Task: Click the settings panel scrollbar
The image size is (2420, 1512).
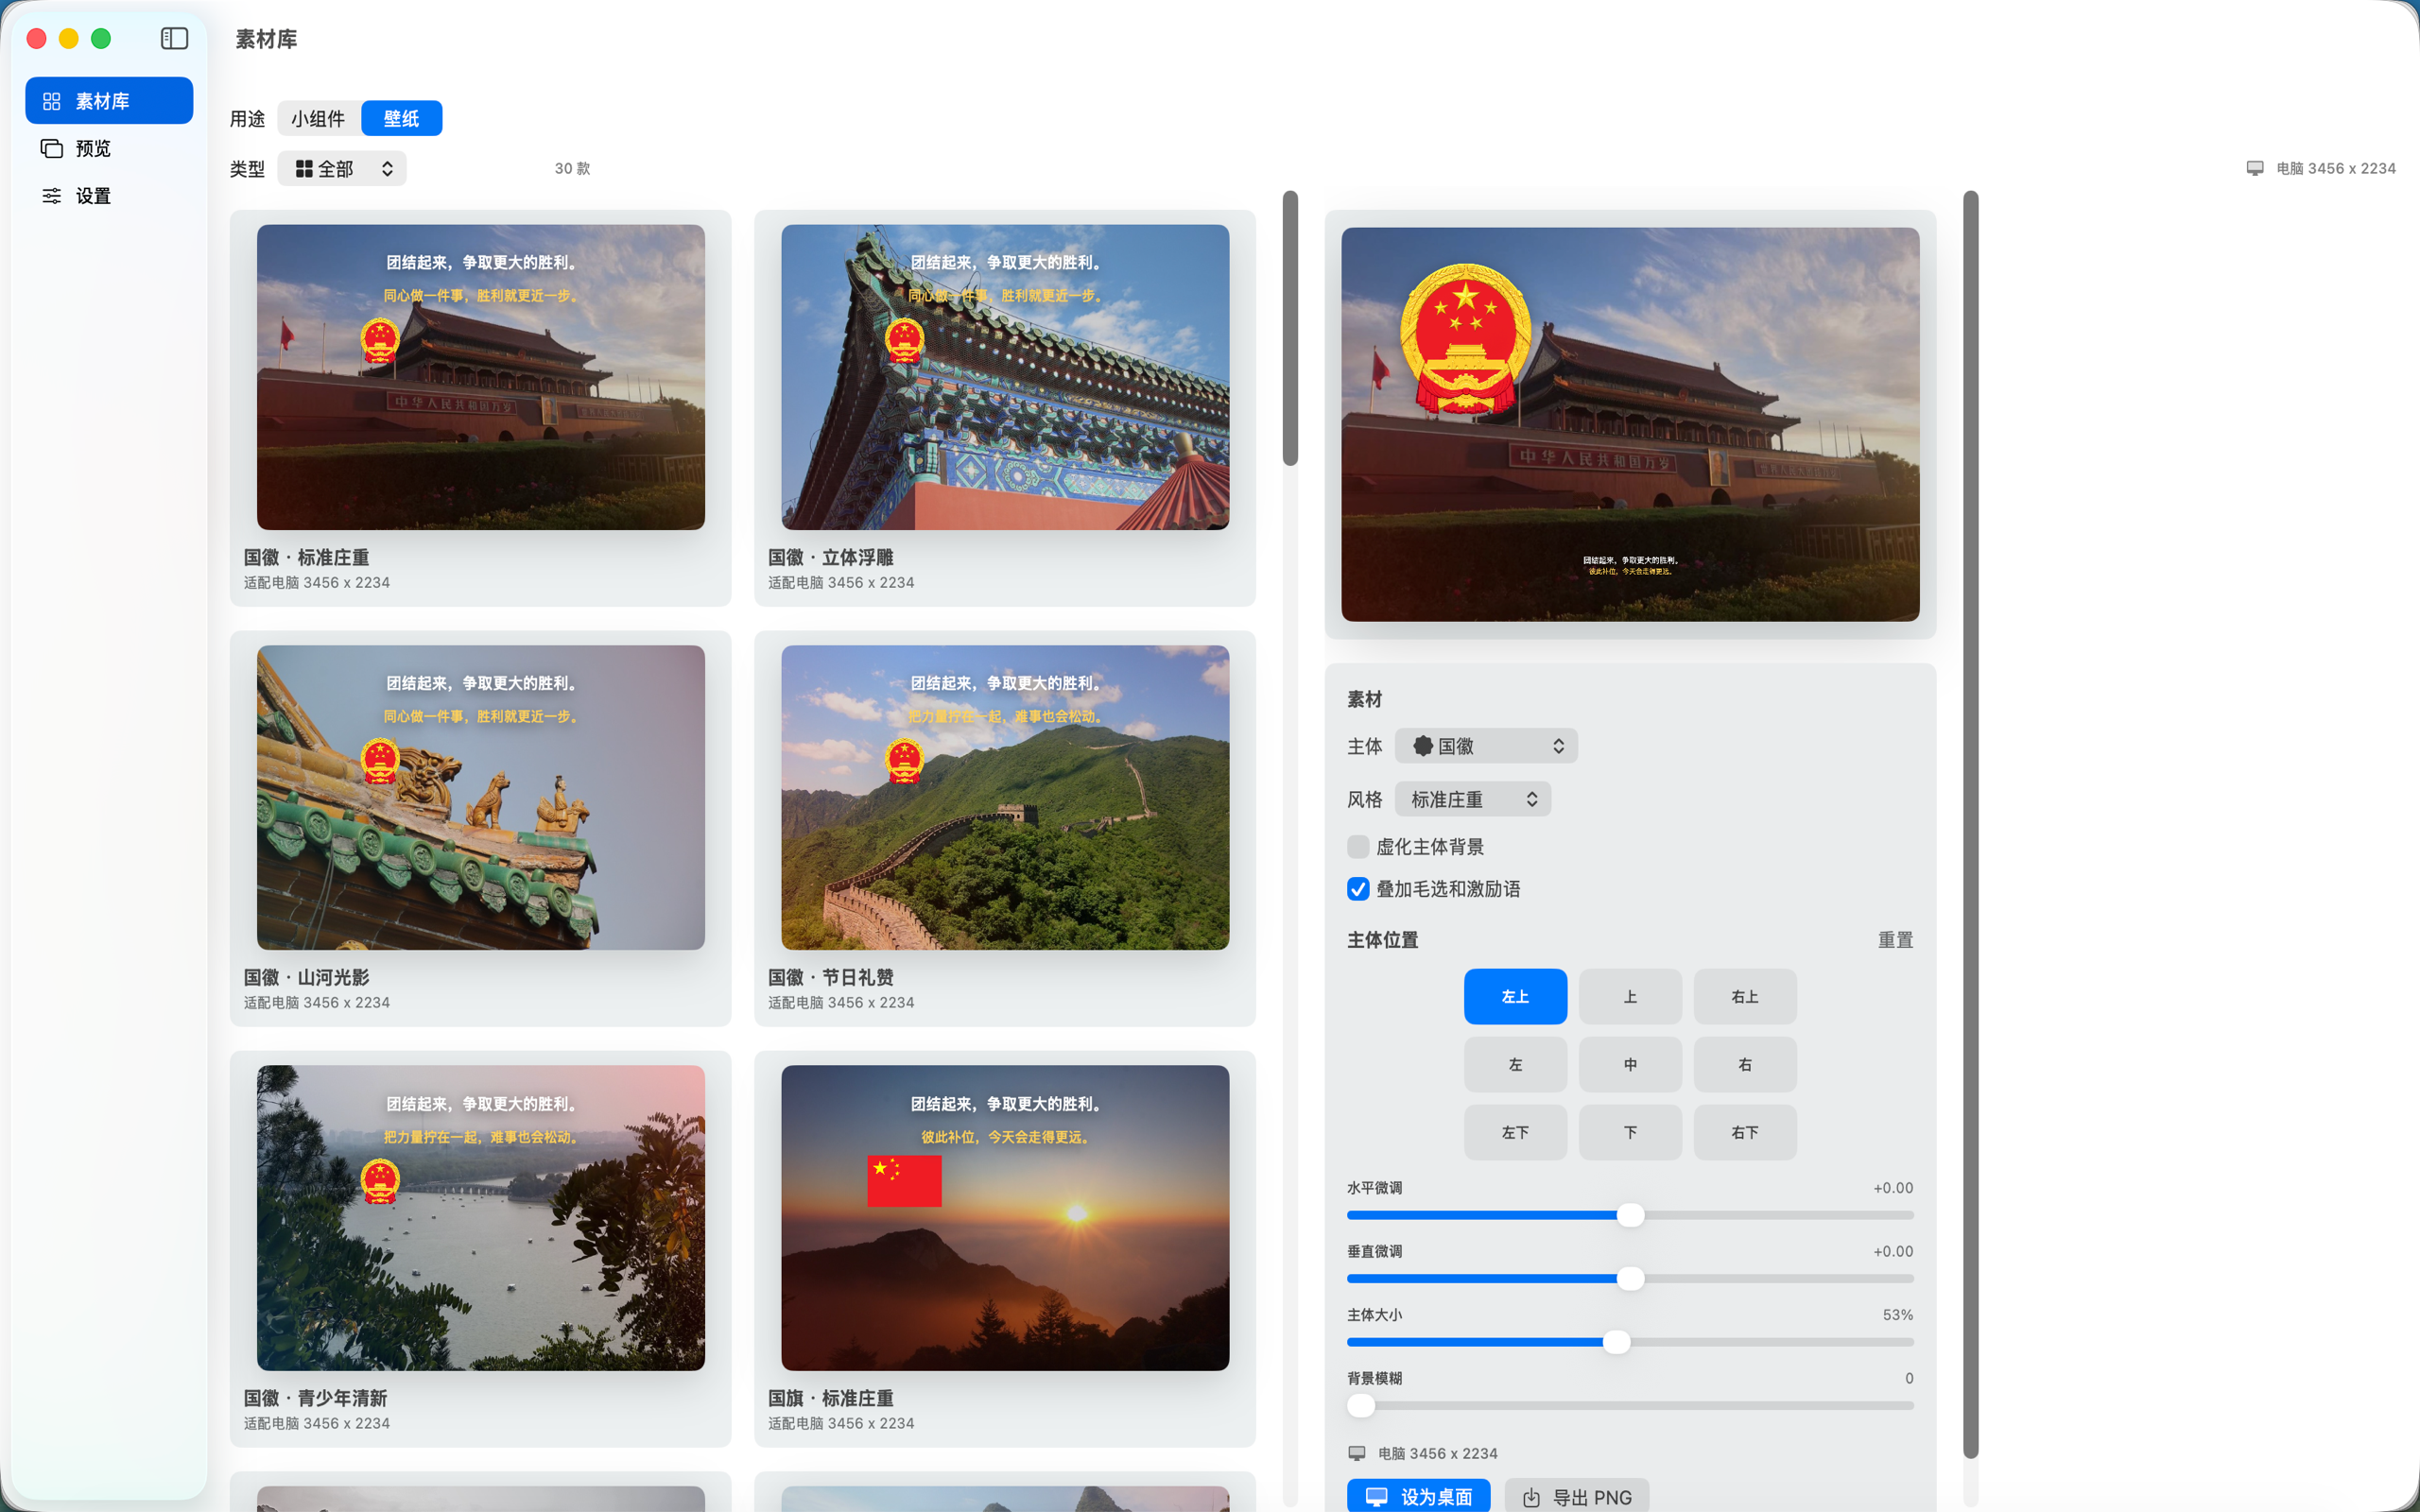Action: (x=1970, y=824)
